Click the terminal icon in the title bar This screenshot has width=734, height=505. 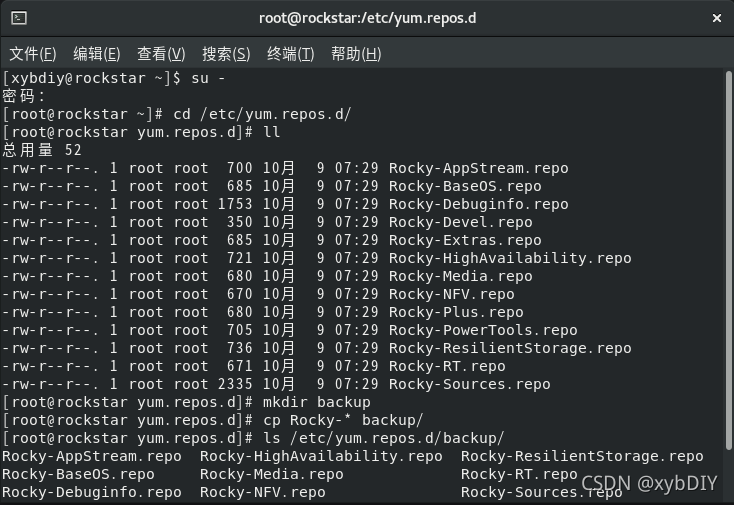coord(19,18)
